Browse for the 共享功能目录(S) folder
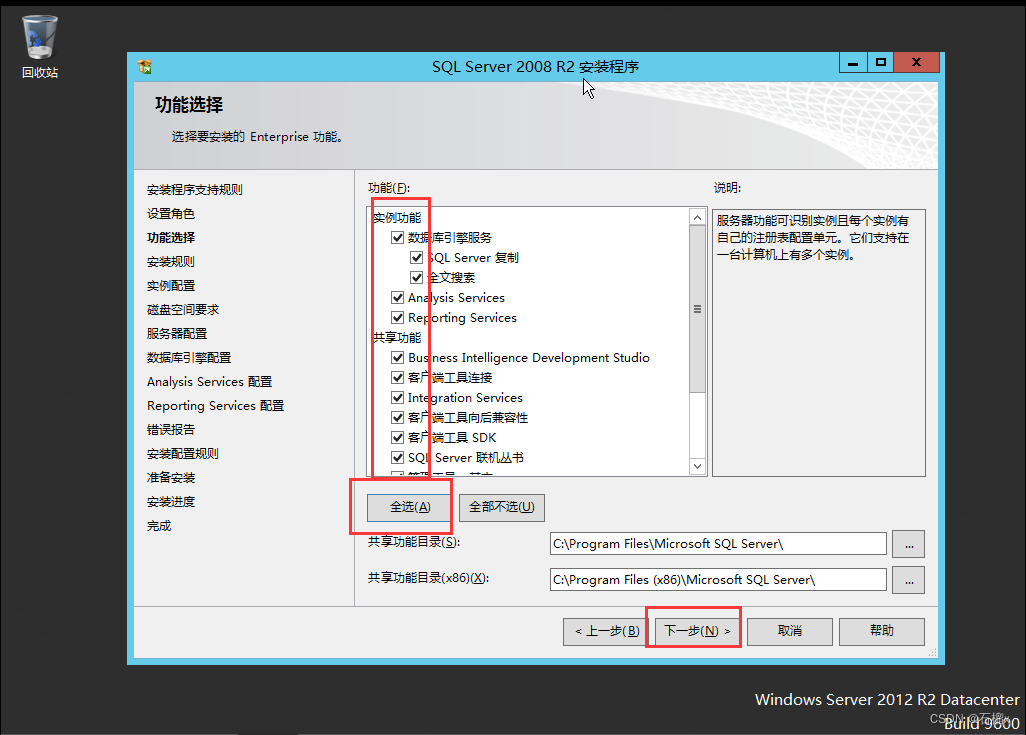This screenshot has width=1026, height=735. pyautogui.click(x=909, y=544)
